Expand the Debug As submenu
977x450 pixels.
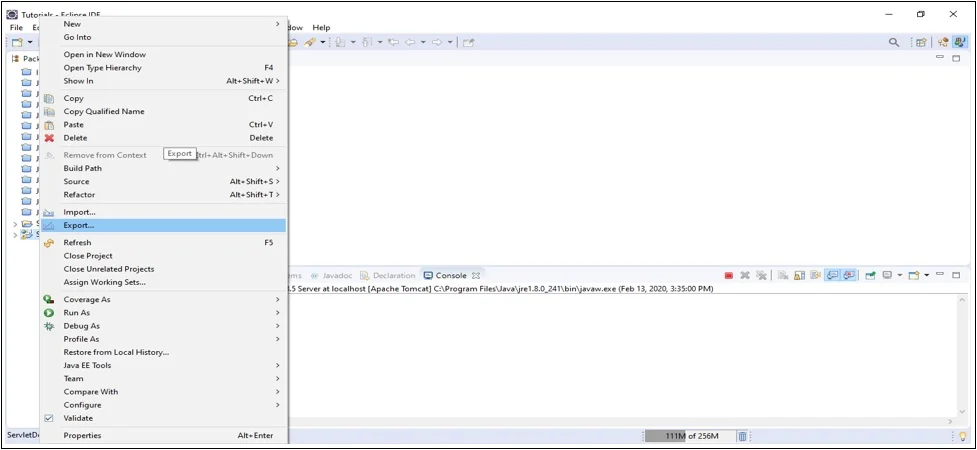click(162, 326)
